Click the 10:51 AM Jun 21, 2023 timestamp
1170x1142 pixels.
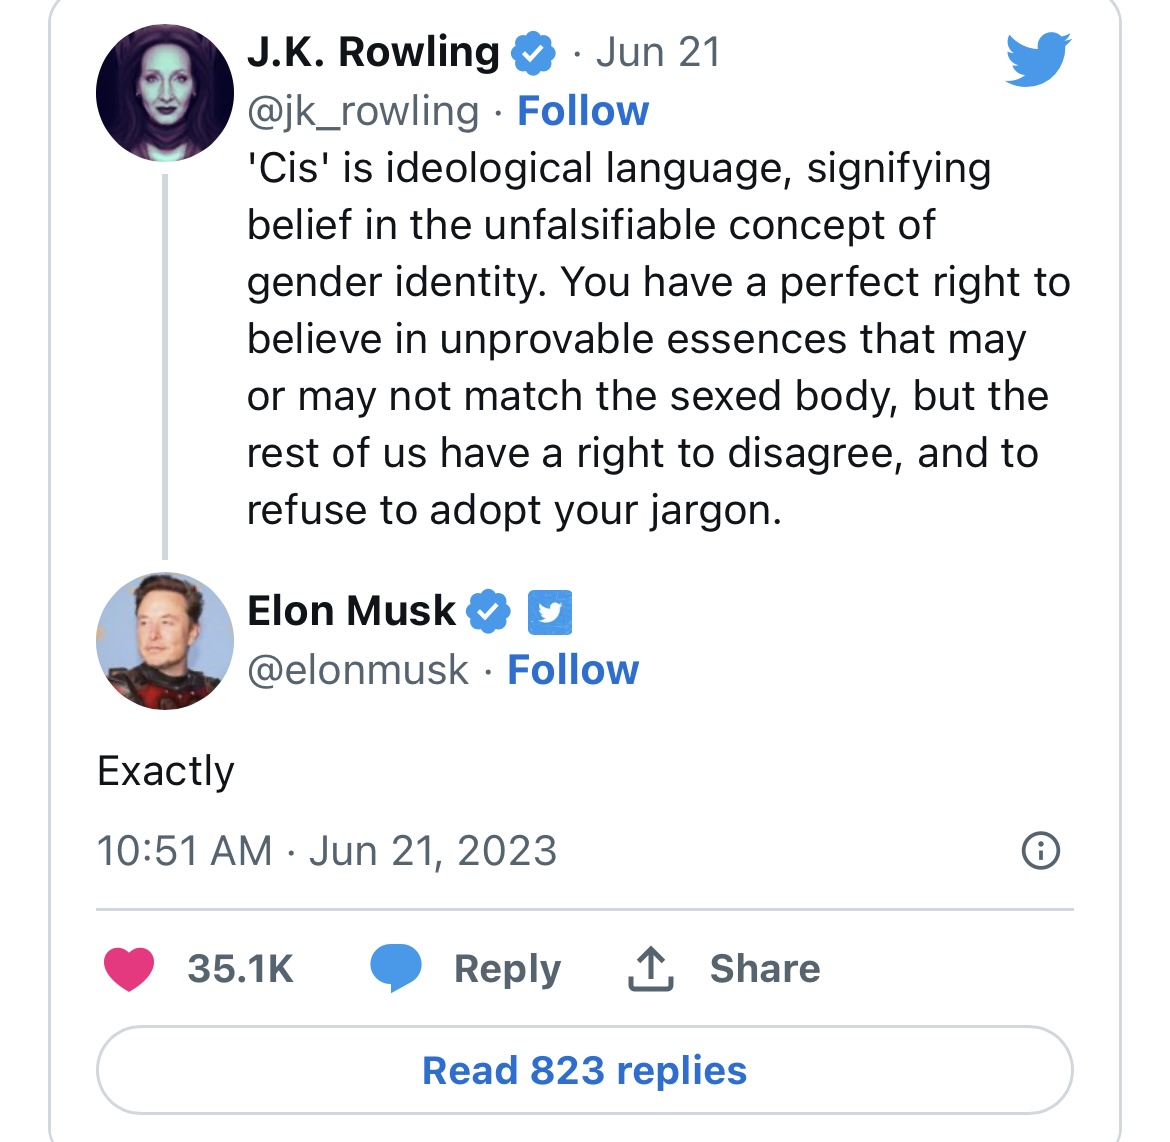[x=327, y=851]
